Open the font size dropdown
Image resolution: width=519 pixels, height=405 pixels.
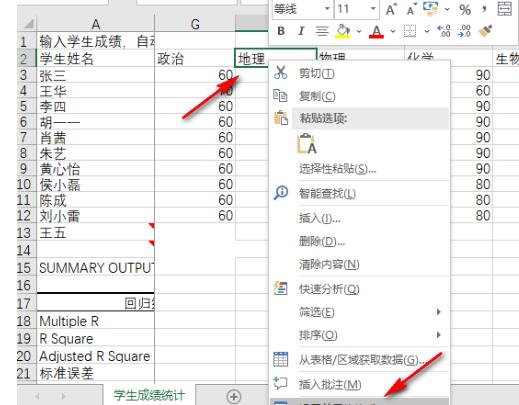point(373,9)
